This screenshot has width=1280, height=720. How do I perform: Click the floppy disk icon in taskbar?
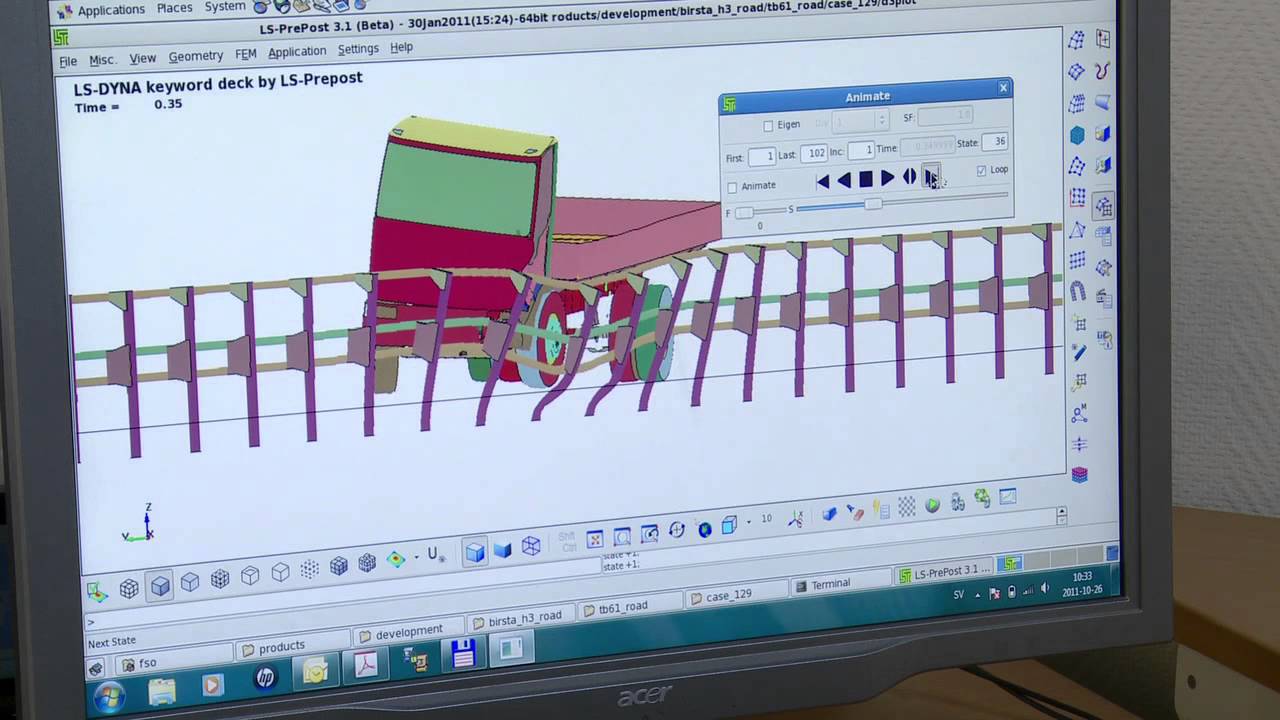click(x=462, y=654)
